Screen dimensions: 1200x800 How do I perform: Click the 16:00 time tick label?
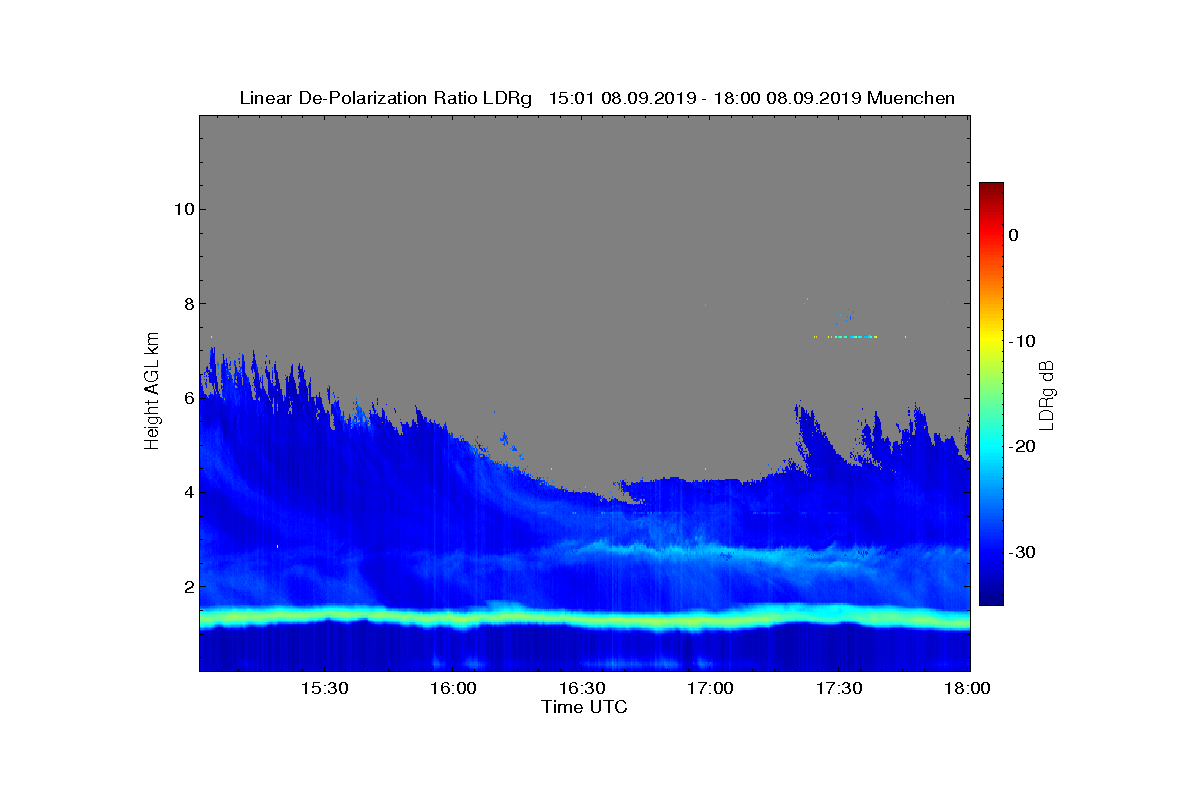pos(453,688)
